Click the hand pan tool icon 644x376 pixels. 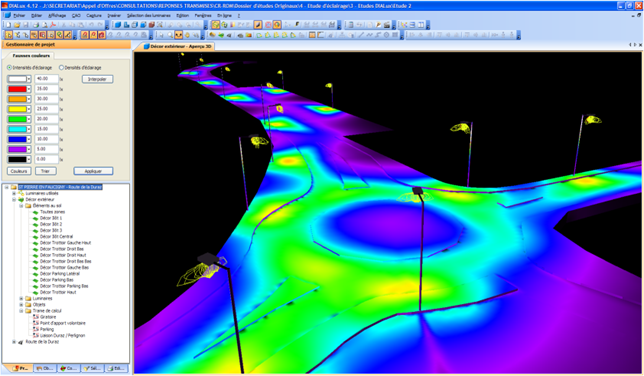pos(187,35)
